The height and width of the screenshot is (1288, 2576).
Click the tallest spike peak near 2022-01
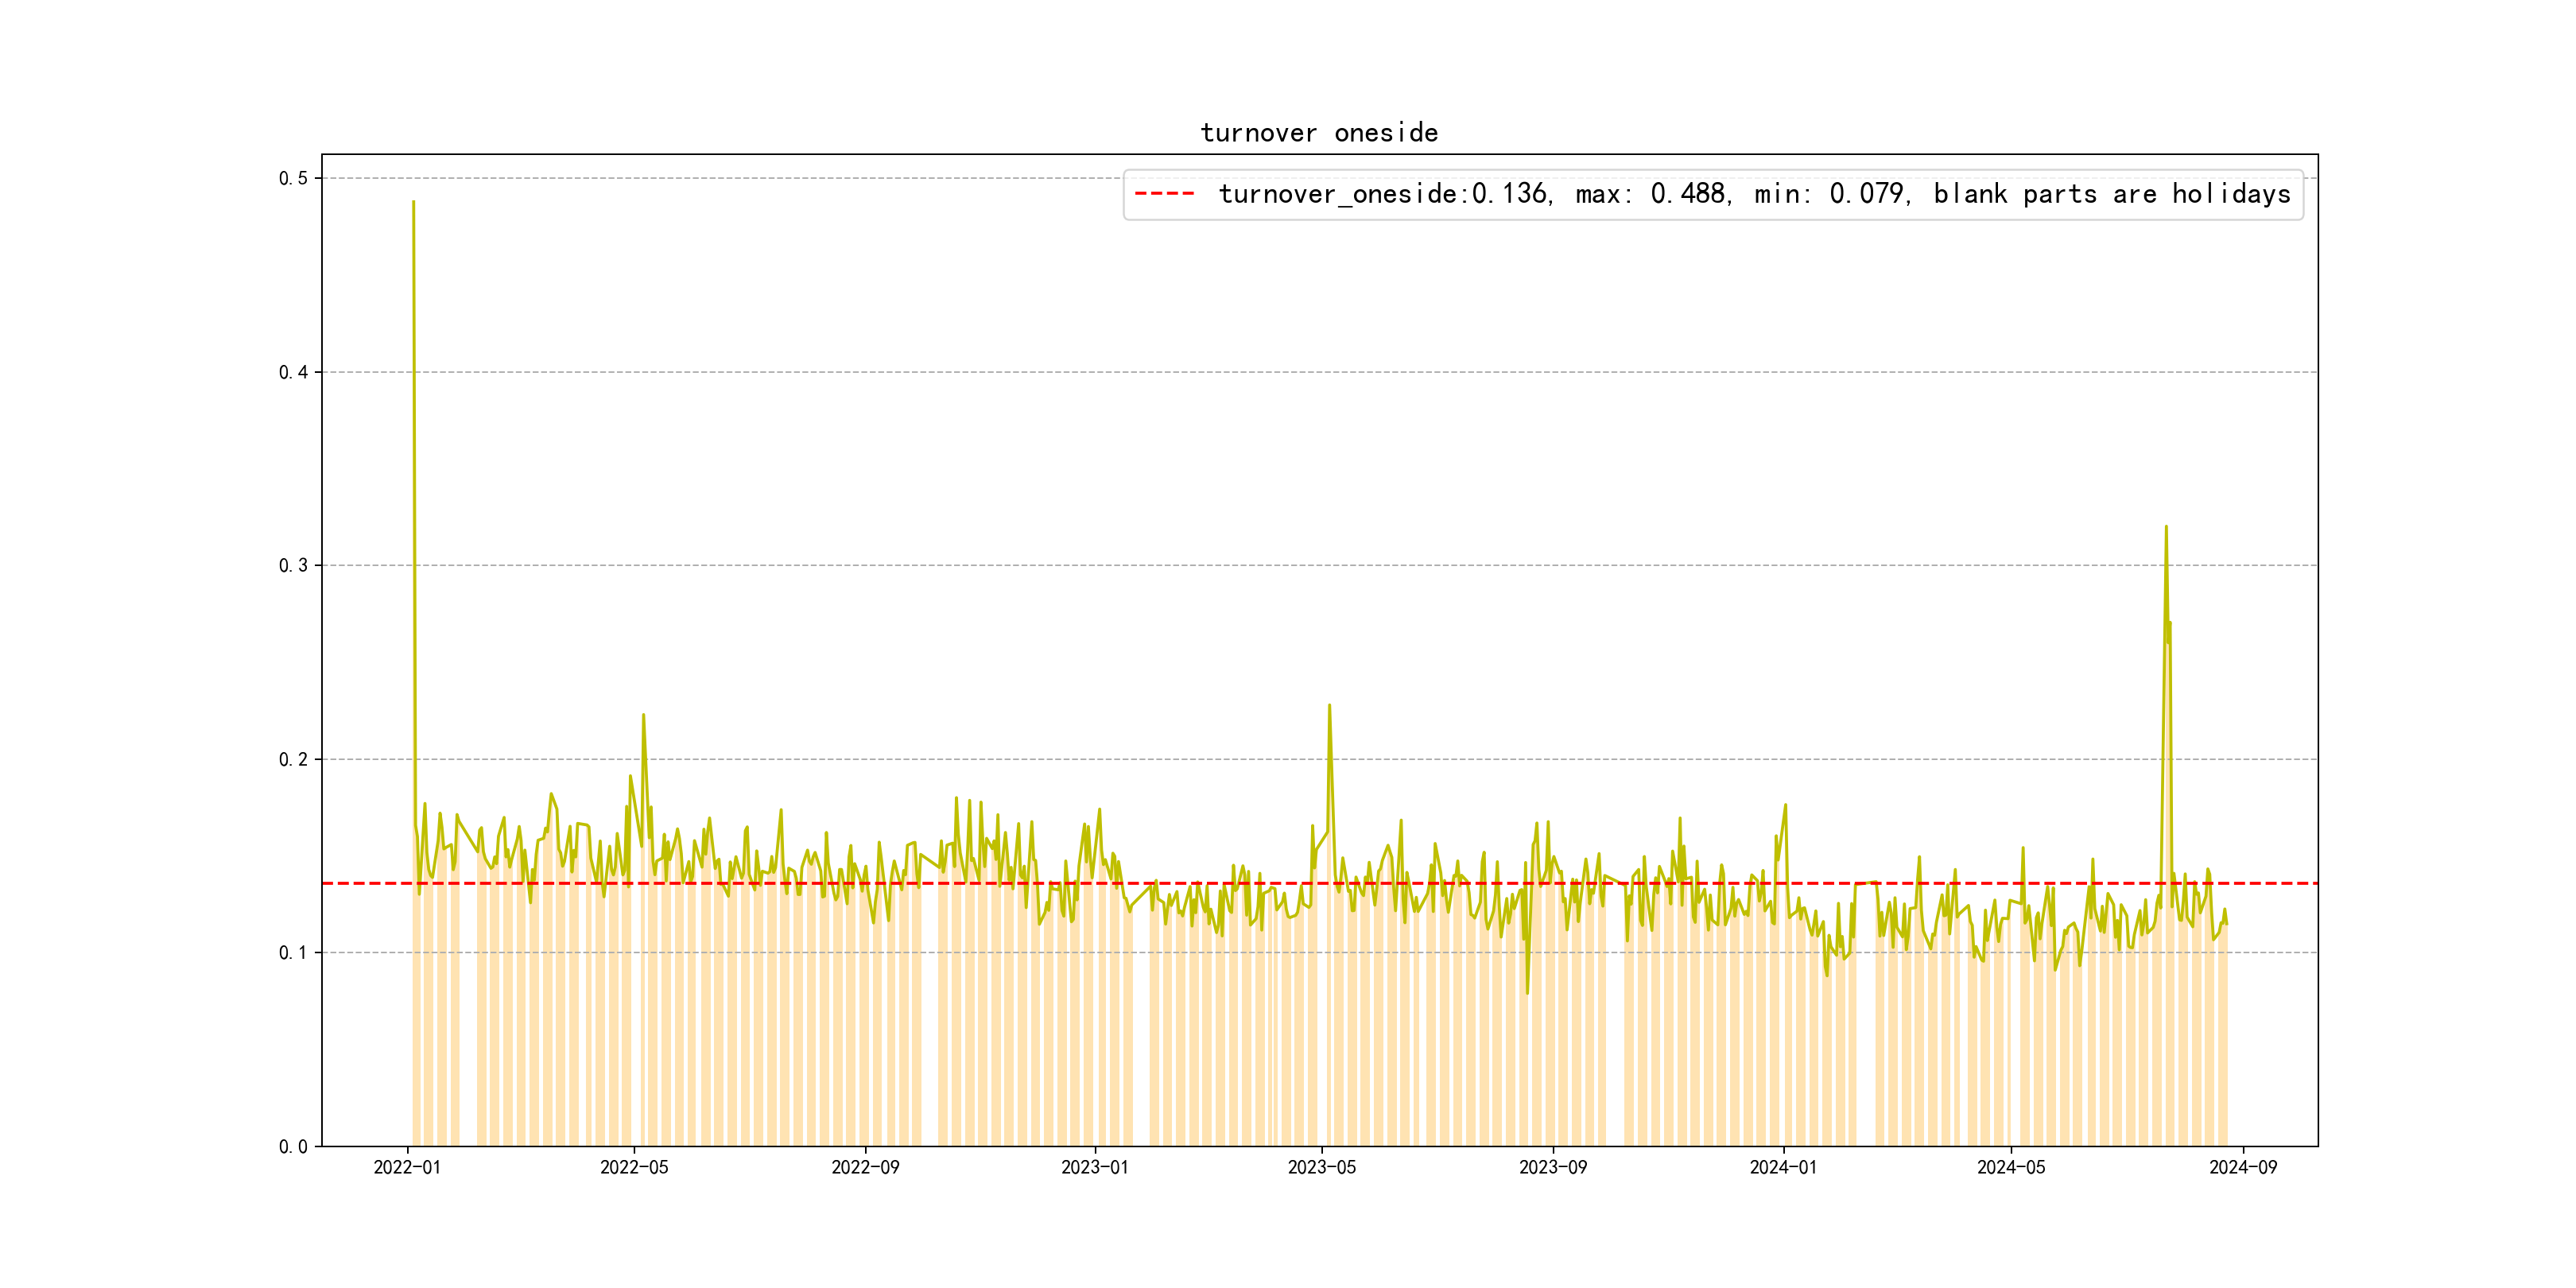pos(413,202)
